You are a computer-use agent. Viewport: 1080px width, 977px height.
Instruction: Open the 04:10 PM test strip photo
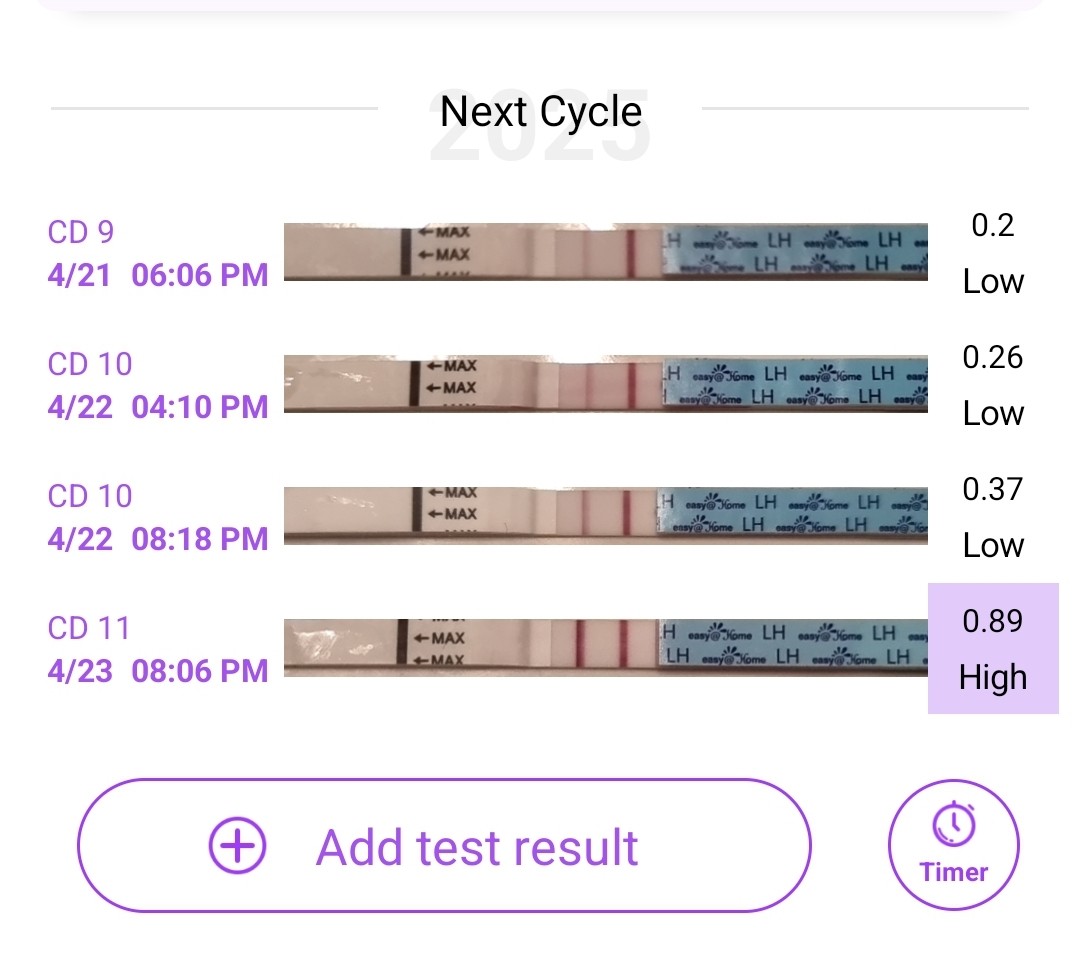pos(605,384)
